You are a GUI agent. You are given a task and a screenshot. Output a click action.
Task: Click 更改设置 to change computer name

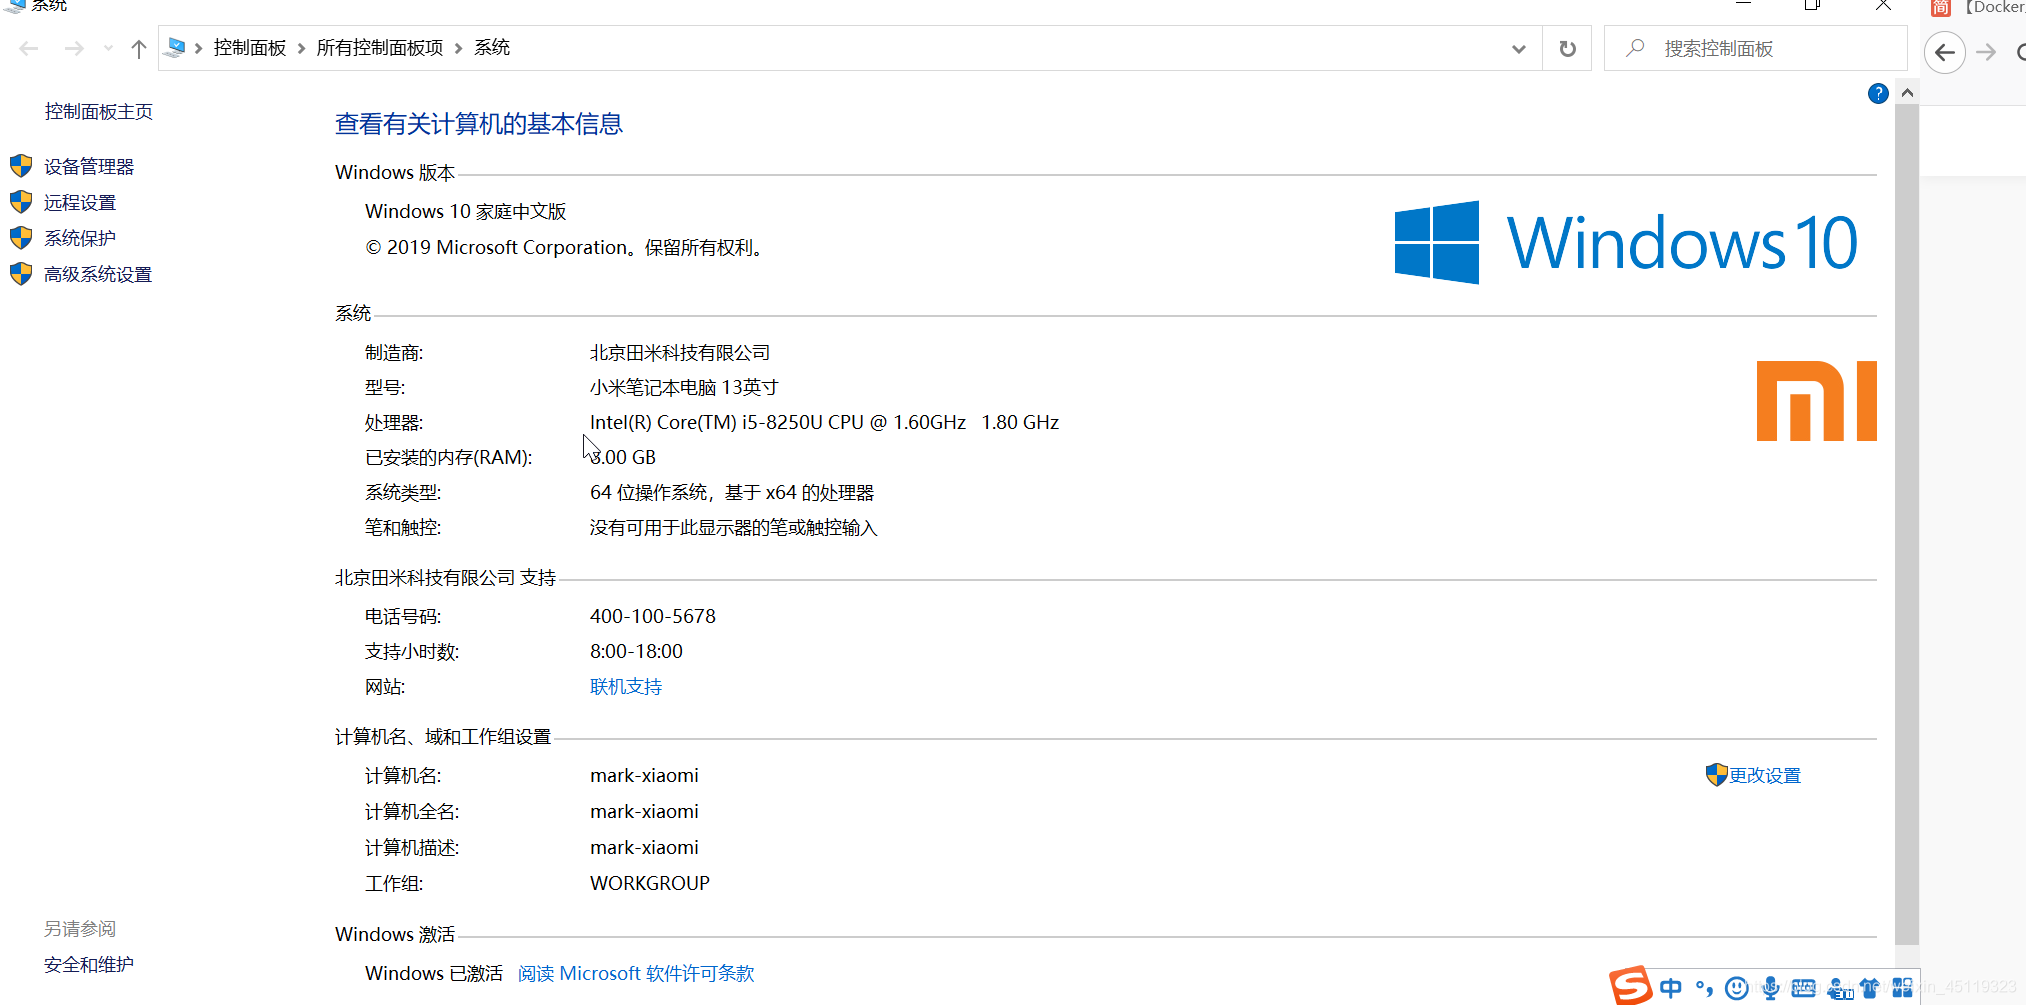coord(1765,775)
